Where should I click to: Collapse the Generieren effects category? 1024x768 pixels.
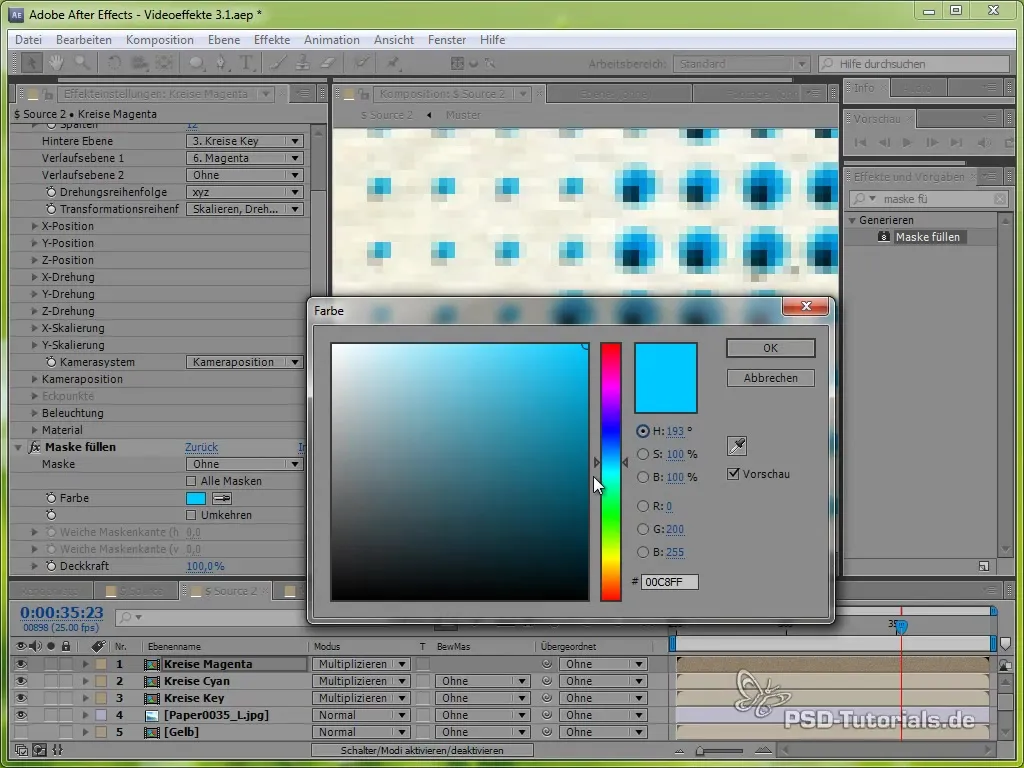point(852,221)
